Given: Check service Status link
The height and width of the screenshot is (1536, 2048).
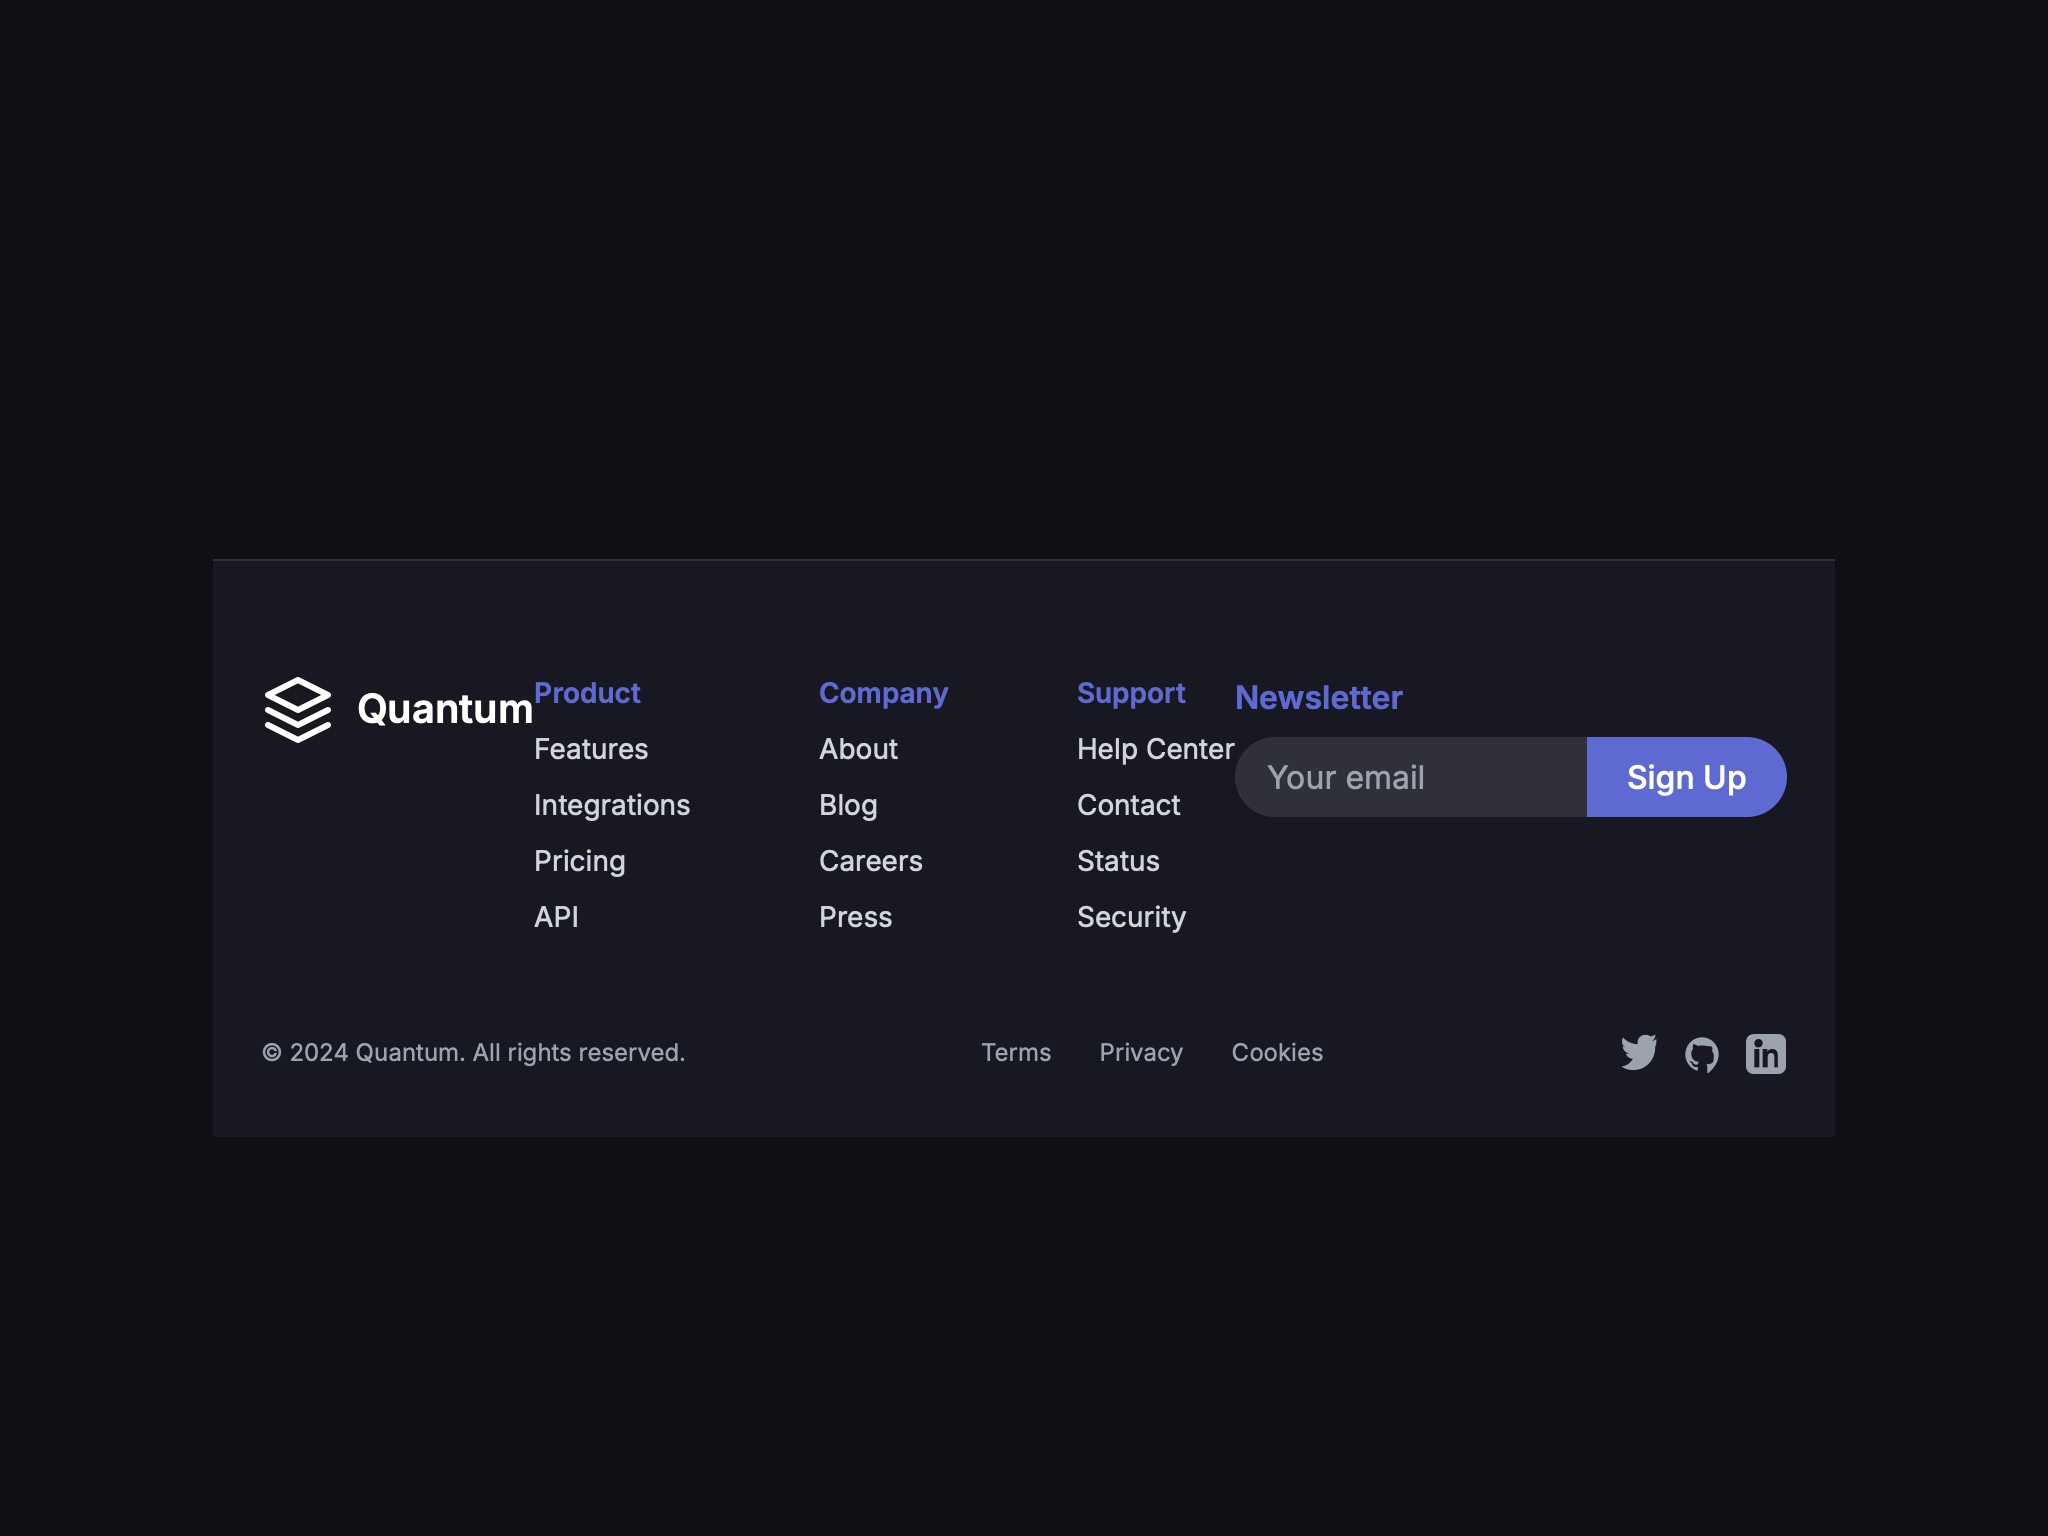Looking at the screenshot, I should coord(1118,860).
